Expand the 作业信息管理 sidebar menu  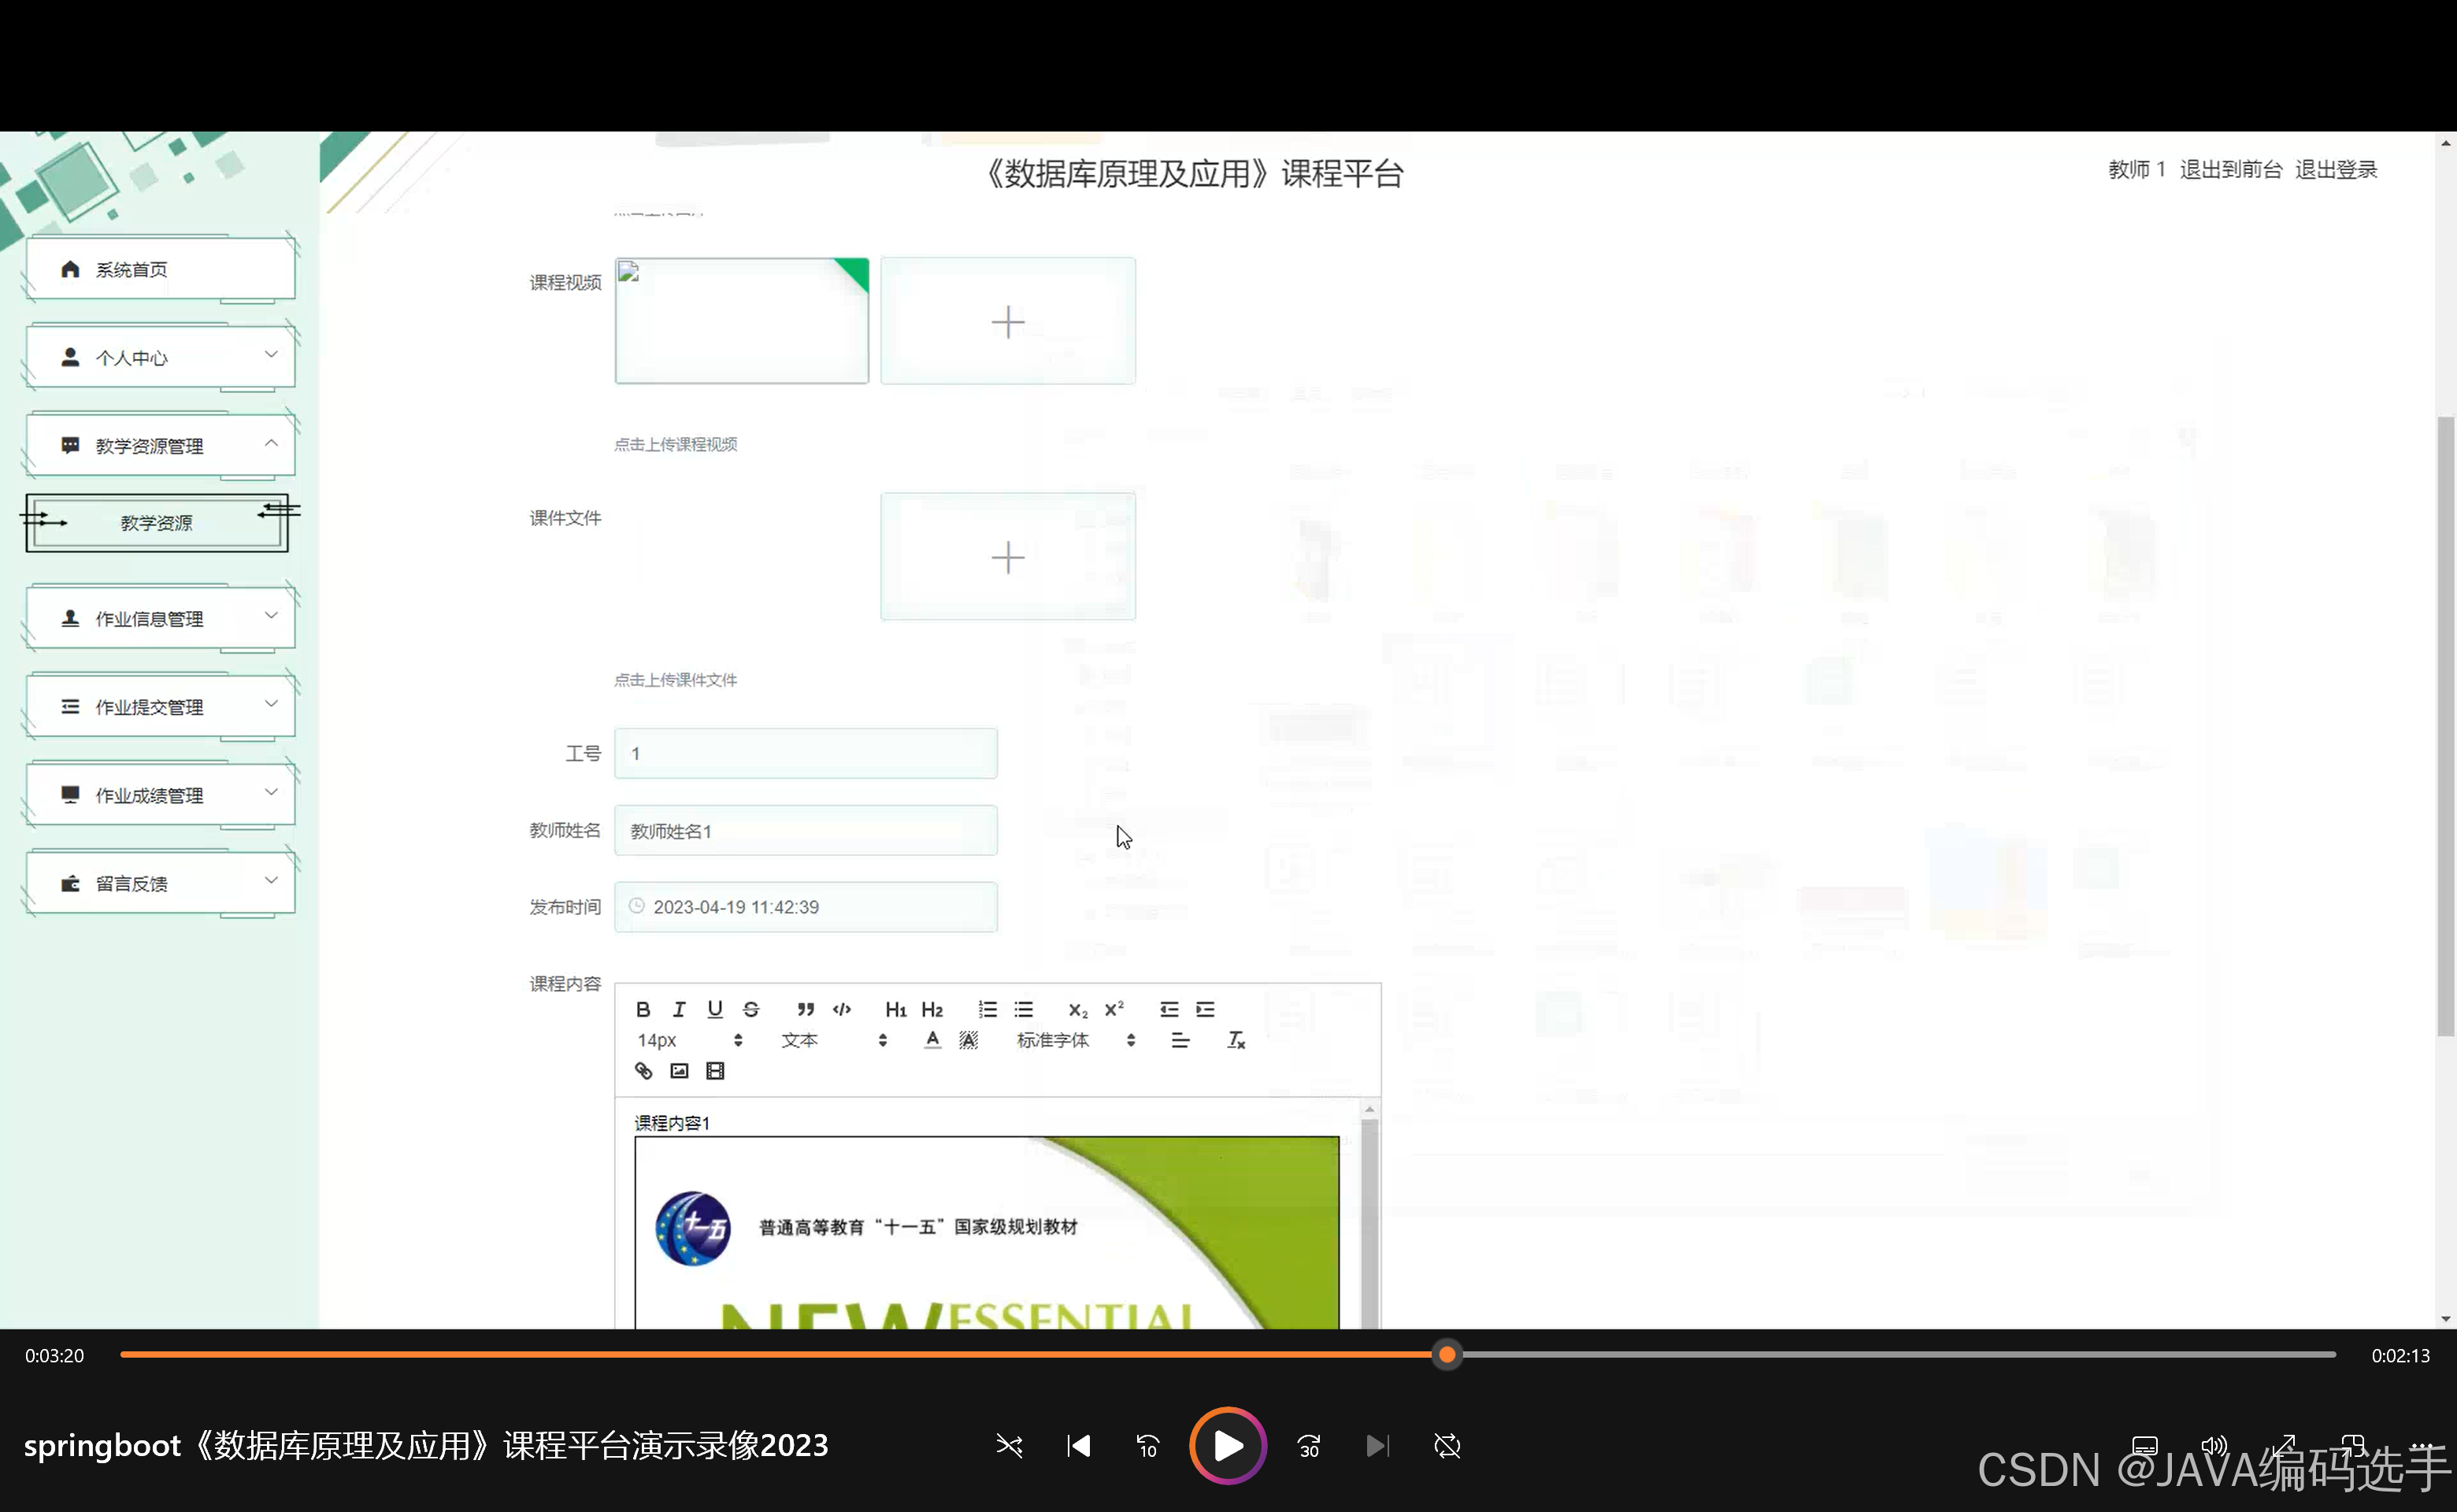point(160,618)
